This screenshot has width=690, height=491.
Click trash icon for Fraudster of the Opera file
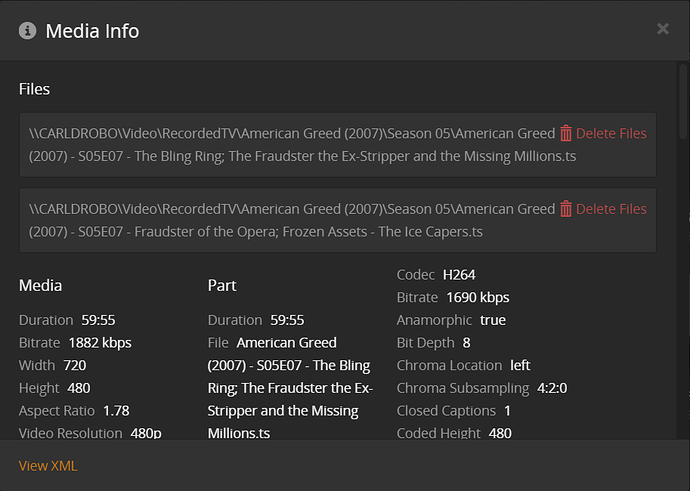566,209
